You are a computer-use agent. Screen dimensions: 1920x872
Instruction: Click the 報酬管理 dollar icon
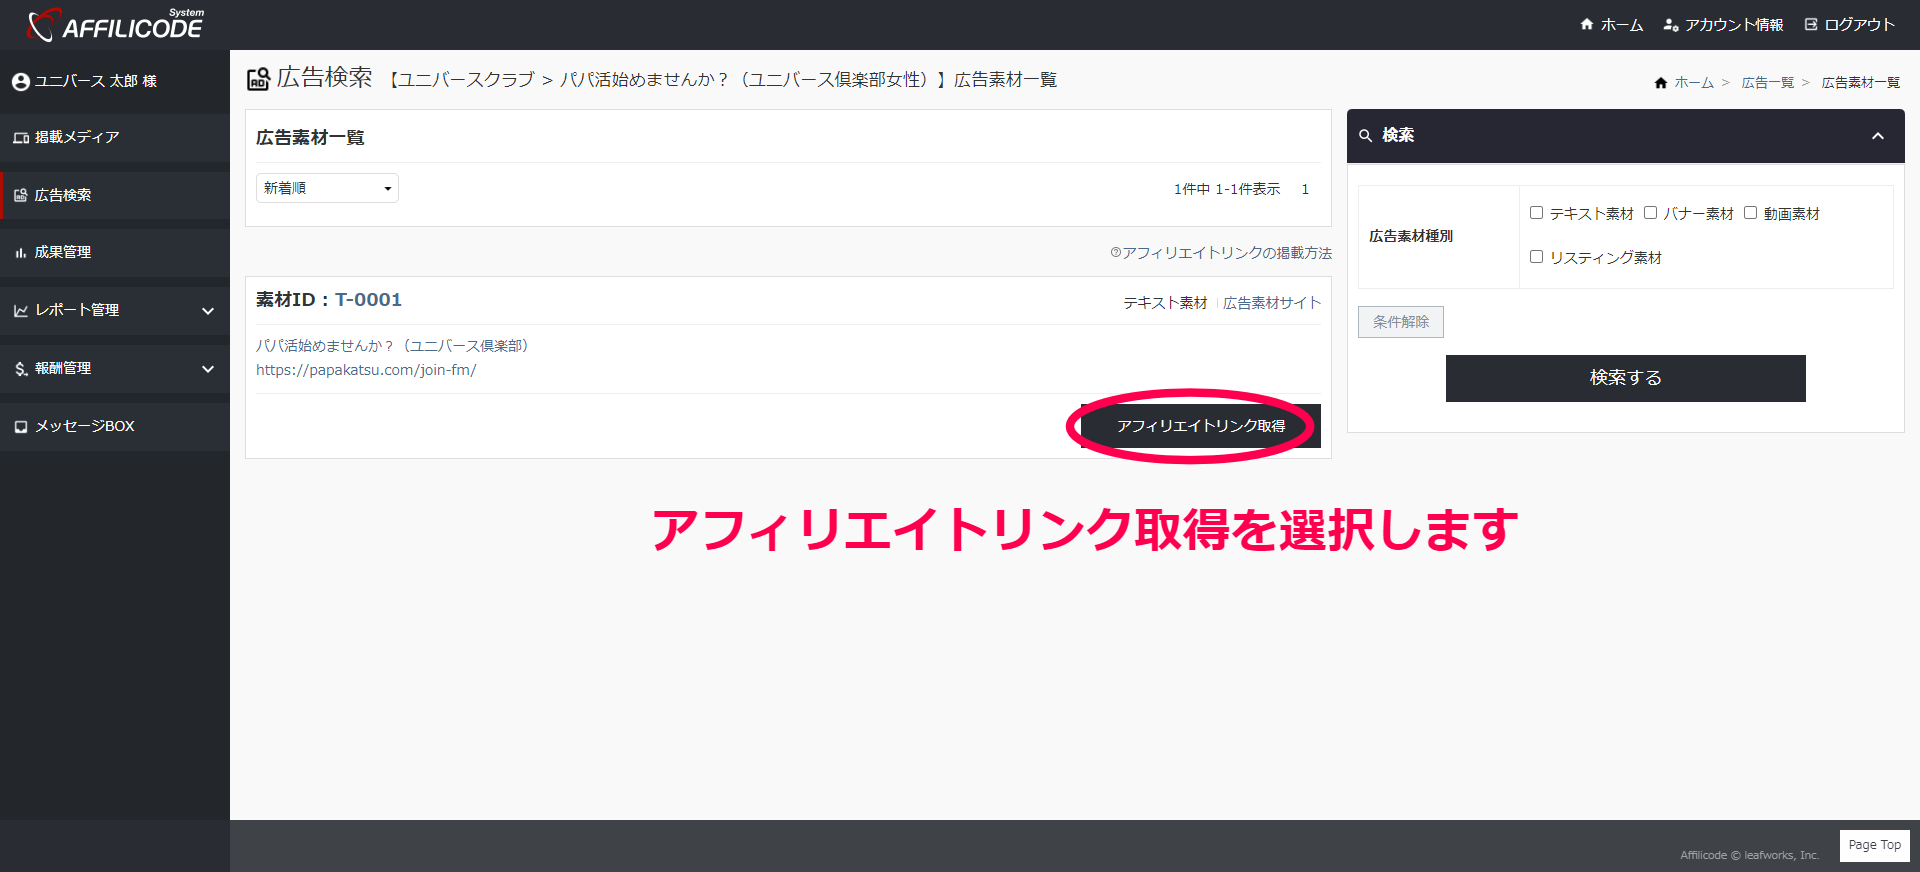21,369
